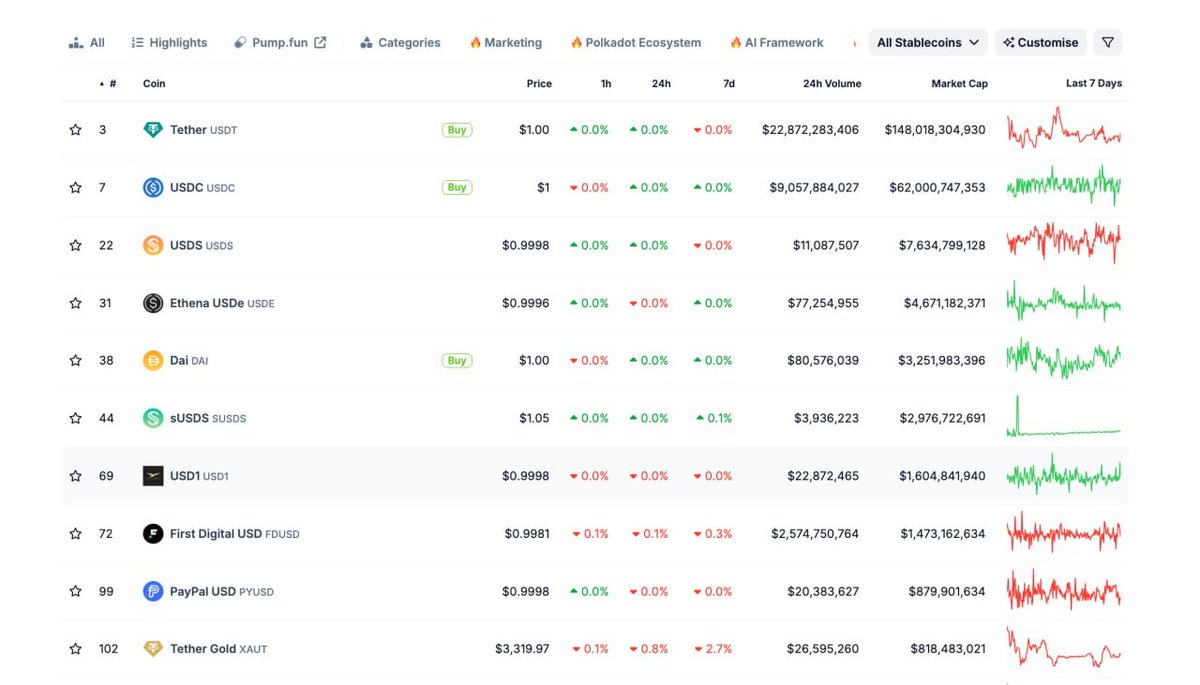Switch to Highlights tab
1200x685 pixels.
point(170,43)
